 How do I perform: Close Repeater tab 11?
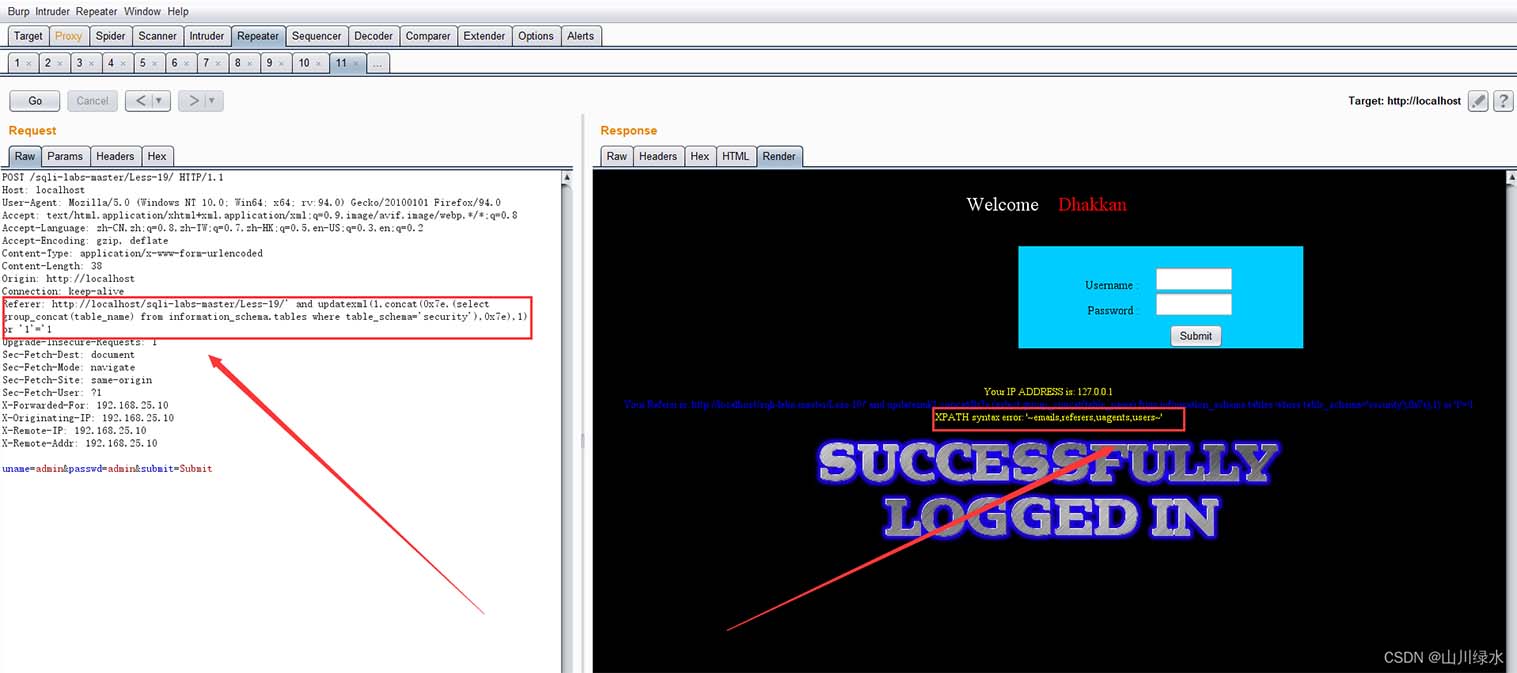pyautogui.click(x=355, y=64)
